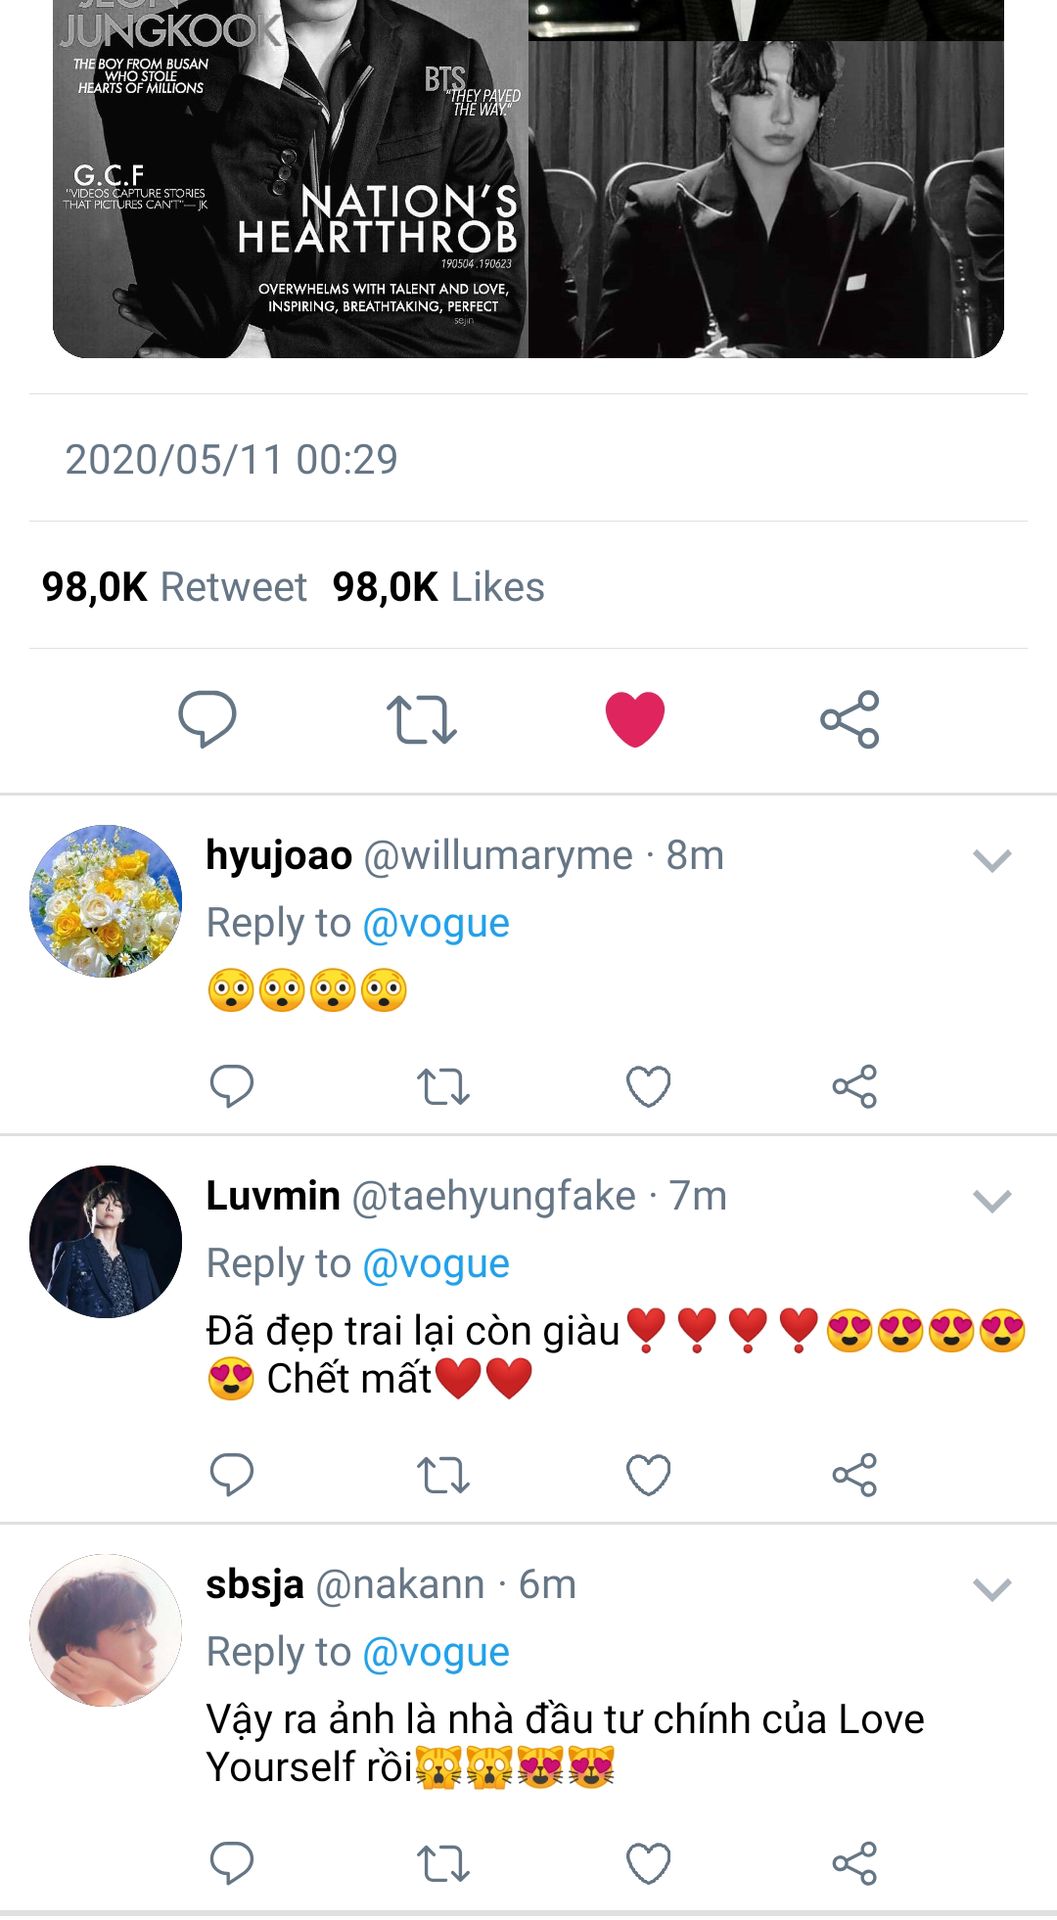Open hyujoao's flower profile picture

(x=106, y=901)
